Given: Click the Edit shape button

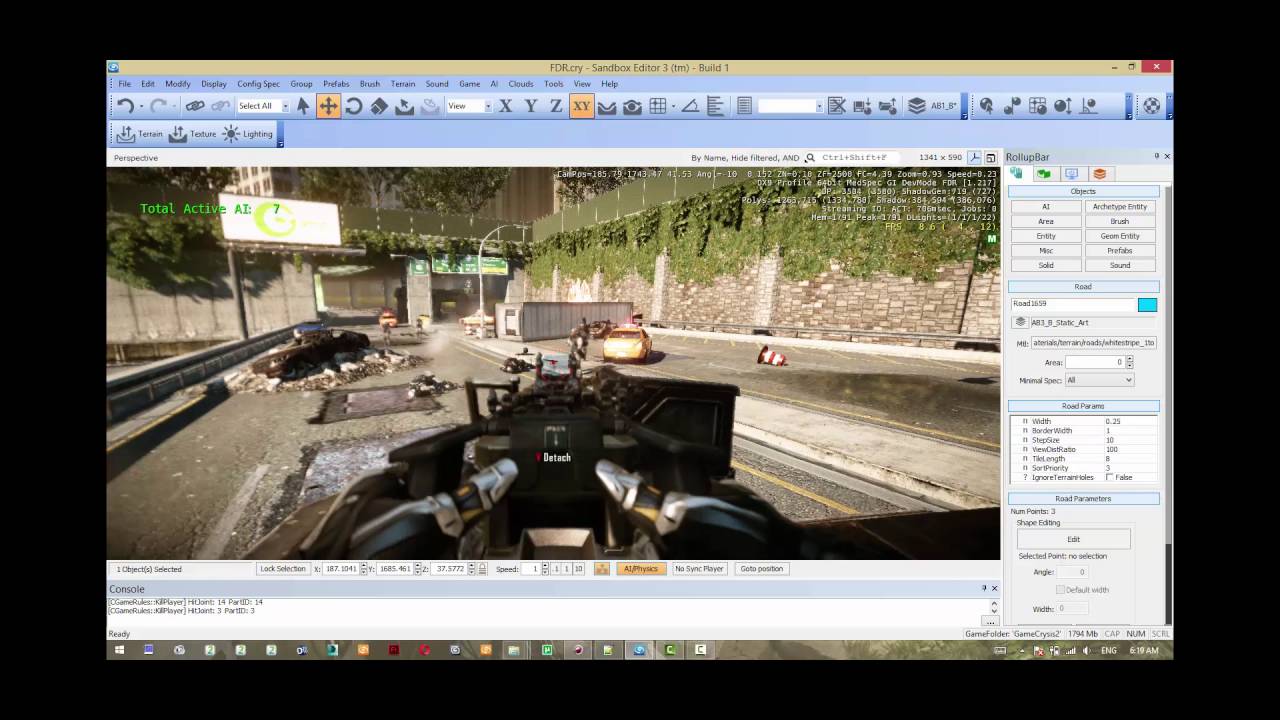Looking at the screenshot, I should [x=1073, y=539].
